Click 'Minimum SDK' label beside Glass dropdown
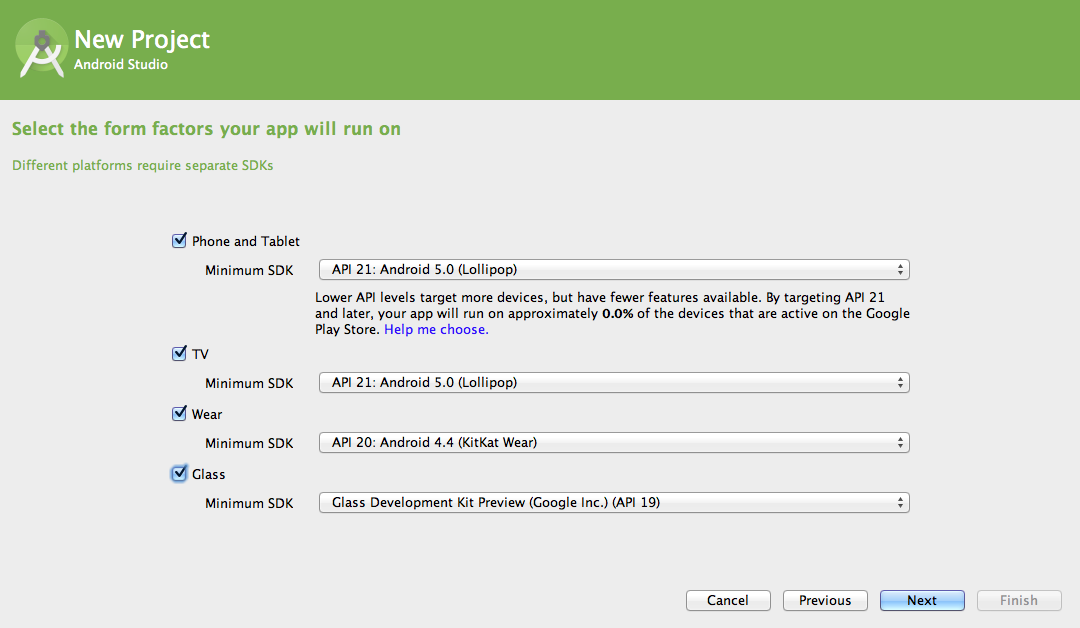1080x628 pixels. click(249, 503)
